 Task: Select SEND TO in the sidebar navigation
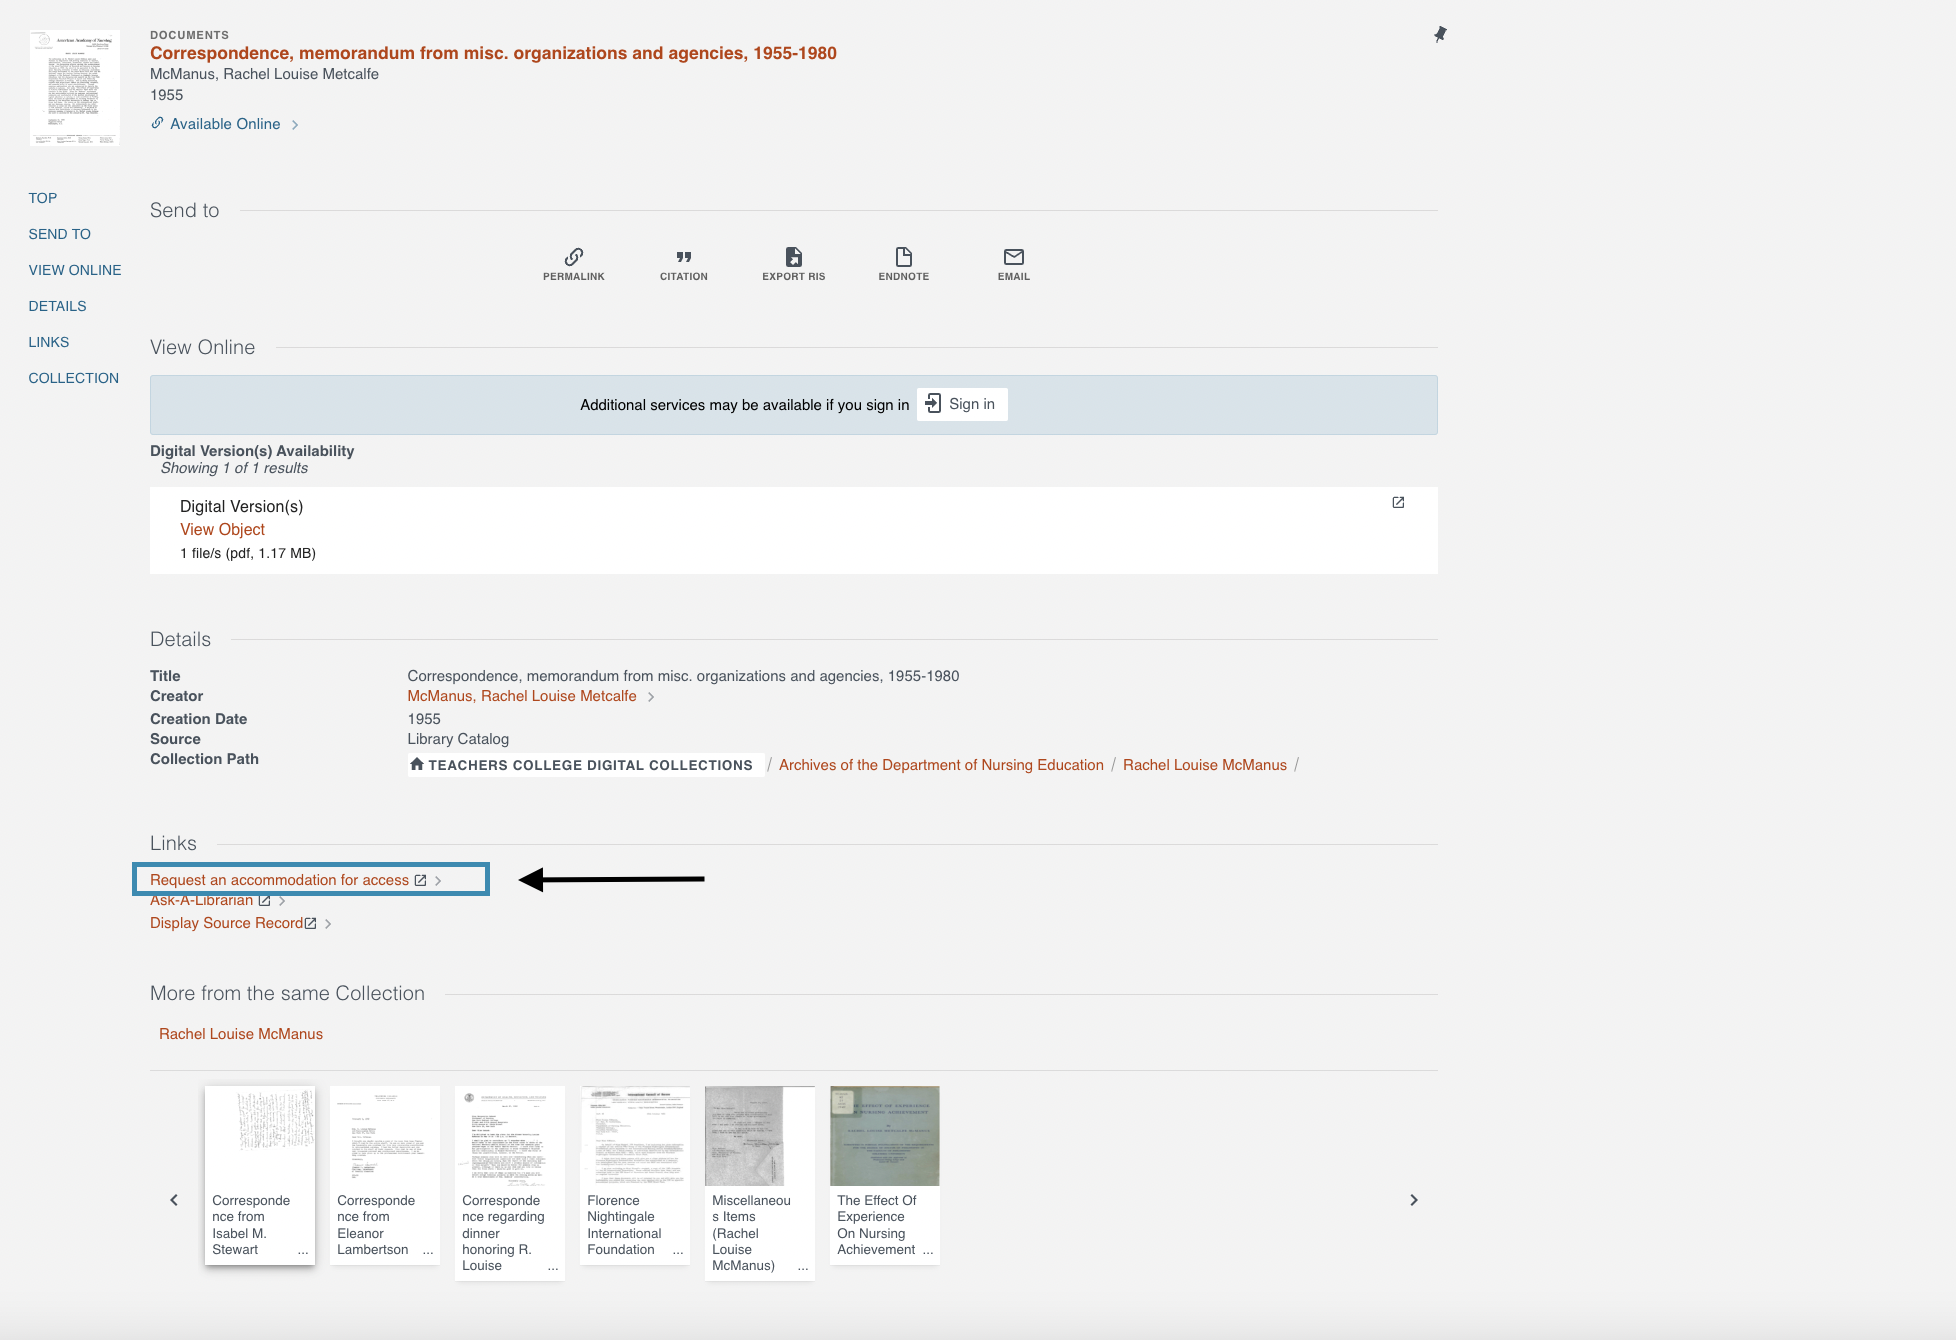59,233
